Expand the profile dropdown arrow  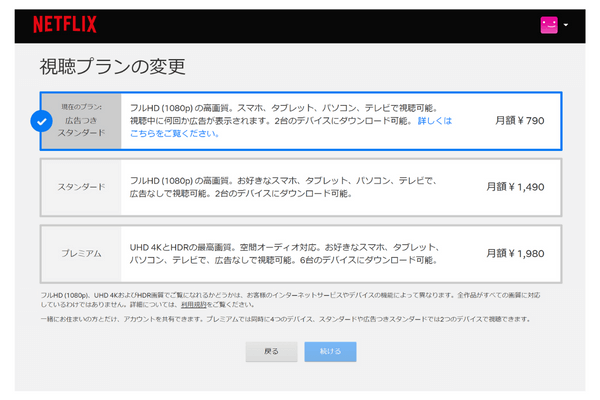(566, 25)
